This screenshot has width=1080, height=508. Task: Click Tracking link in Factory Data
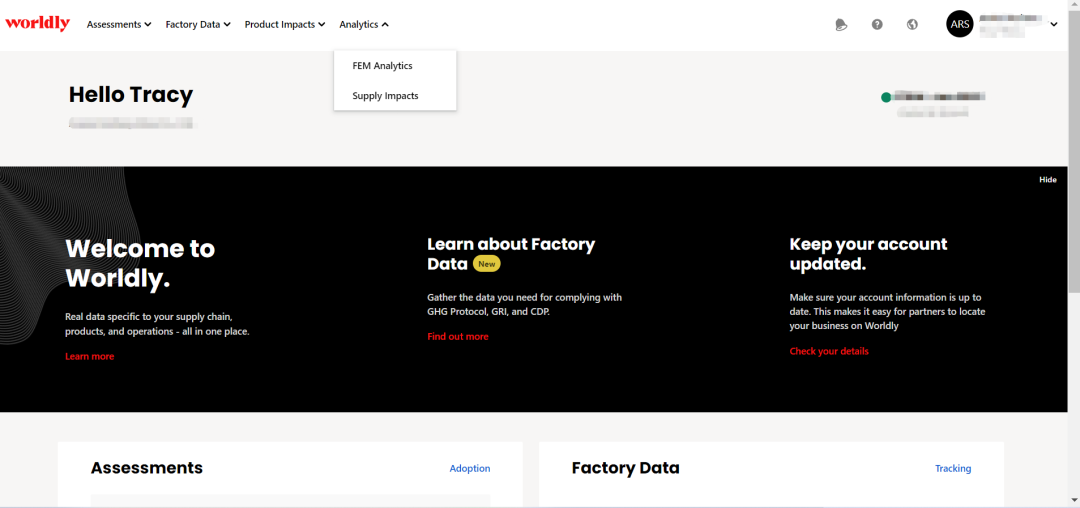pyautogui.click(x=952, y=468)
